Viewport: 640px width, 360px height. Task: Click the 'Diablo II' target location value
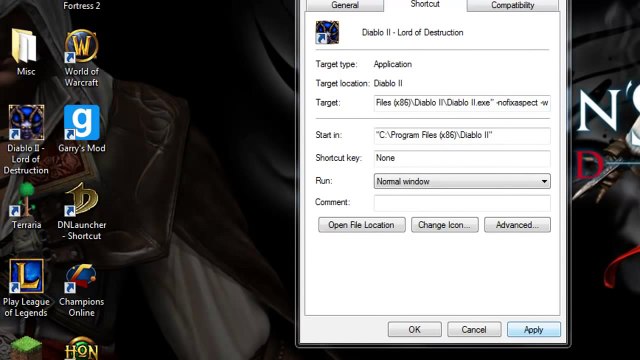click(388, 83)
